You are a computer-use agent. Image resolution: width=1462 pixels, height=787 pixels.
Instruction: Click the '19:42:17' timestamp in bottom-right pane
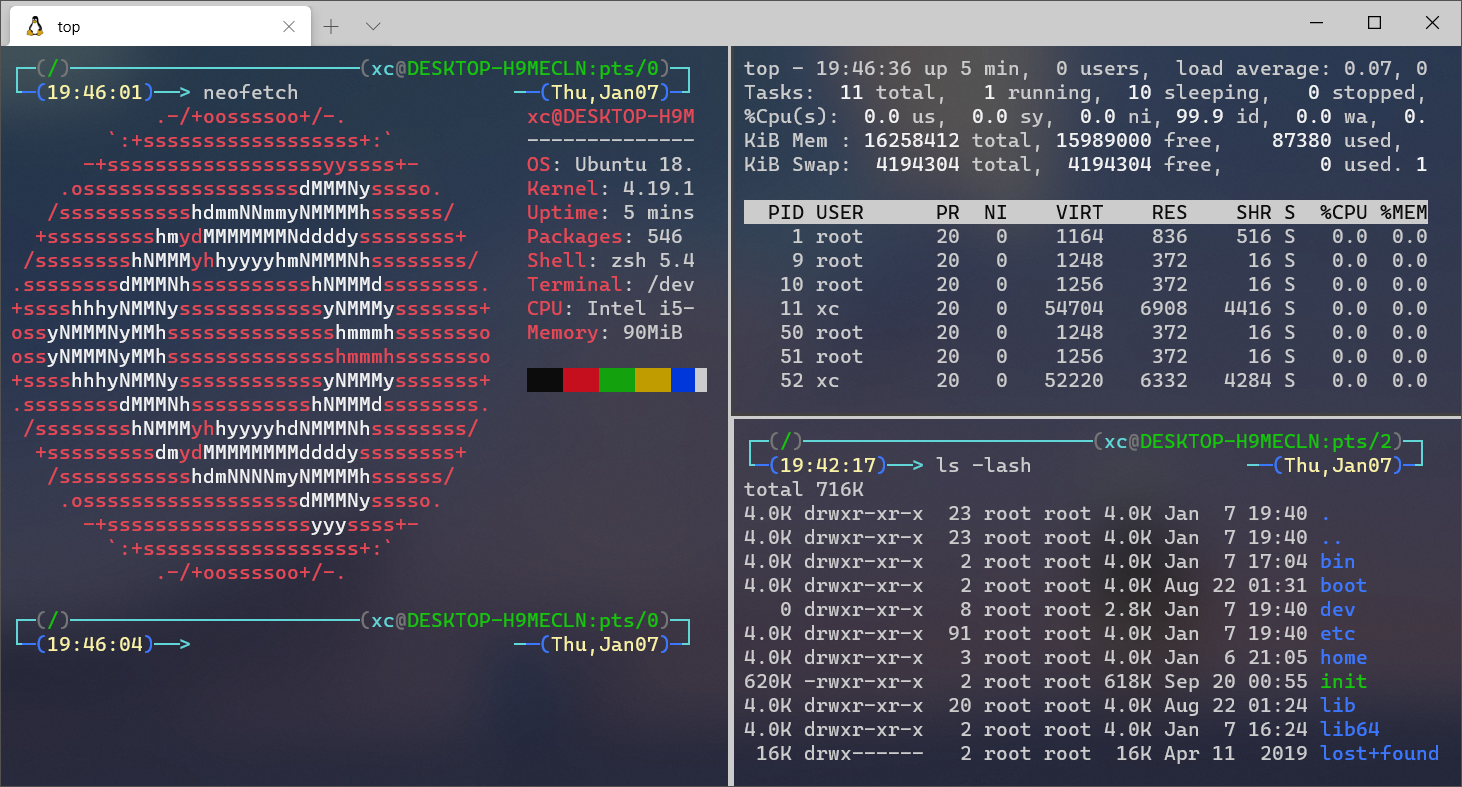click(828, 465)
